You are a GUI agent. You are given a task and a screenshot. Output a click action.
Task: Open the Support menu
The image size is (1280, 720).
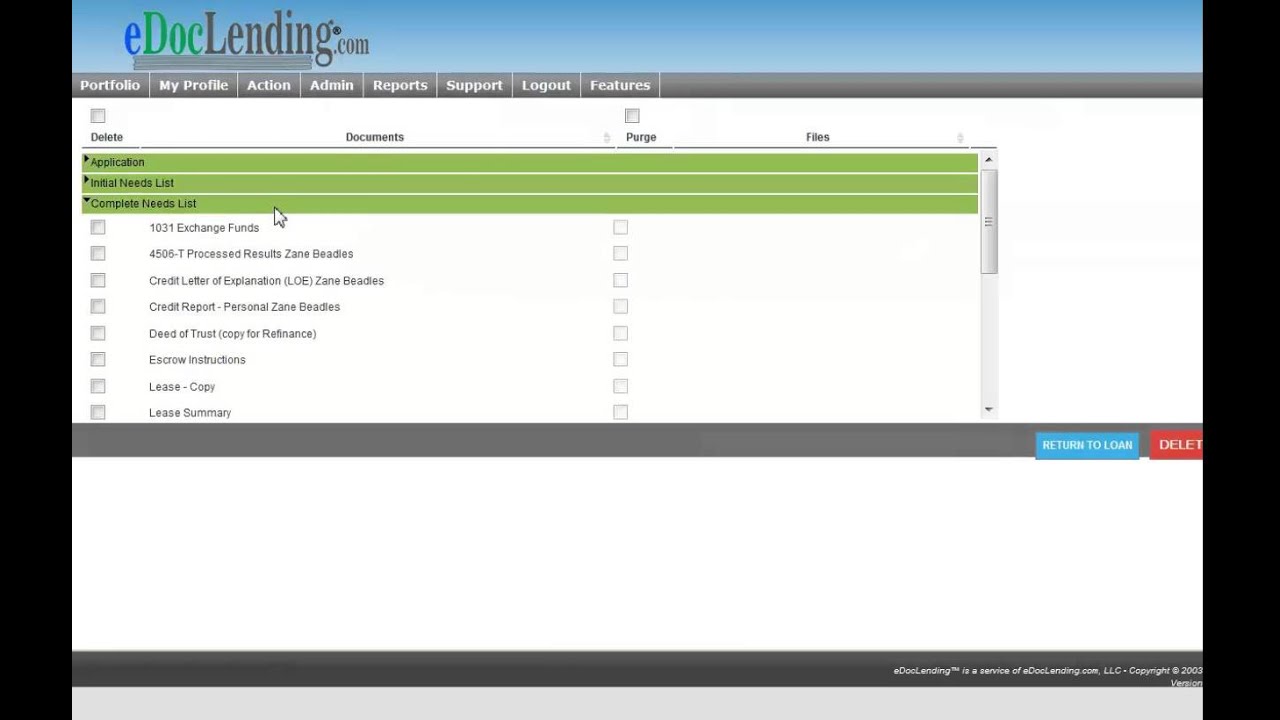(474, 85)
